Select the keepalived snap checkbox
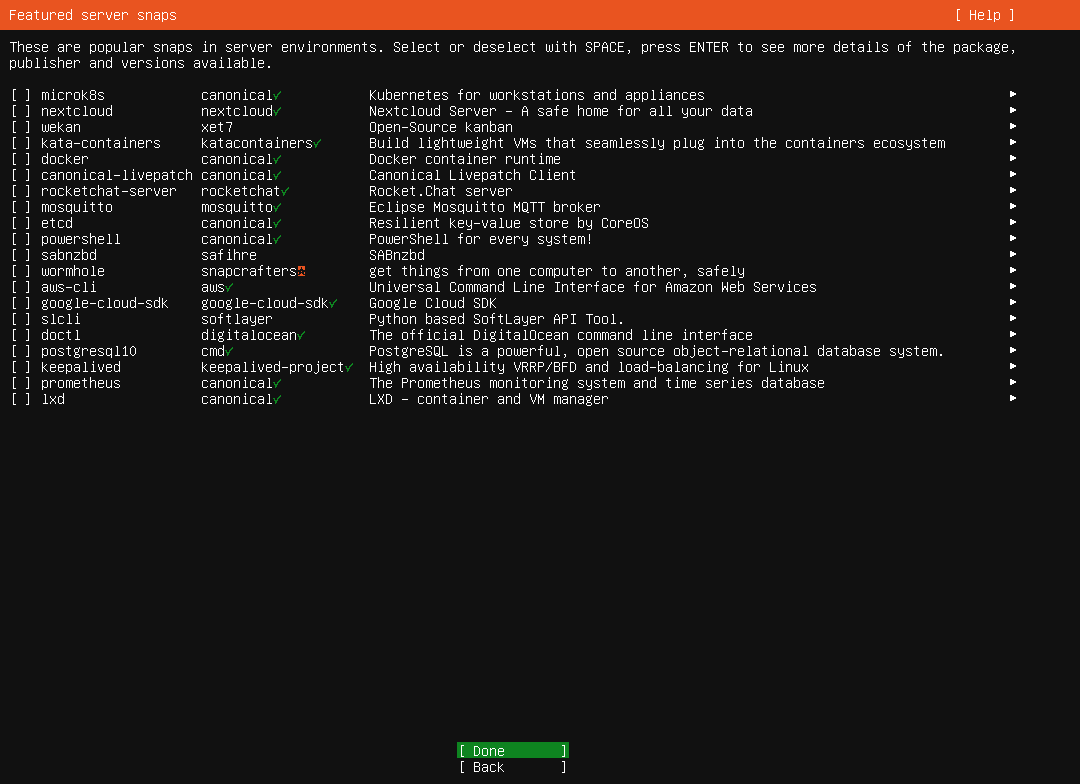Viewport: 1080px width, 784px height. tap(21, 367)
